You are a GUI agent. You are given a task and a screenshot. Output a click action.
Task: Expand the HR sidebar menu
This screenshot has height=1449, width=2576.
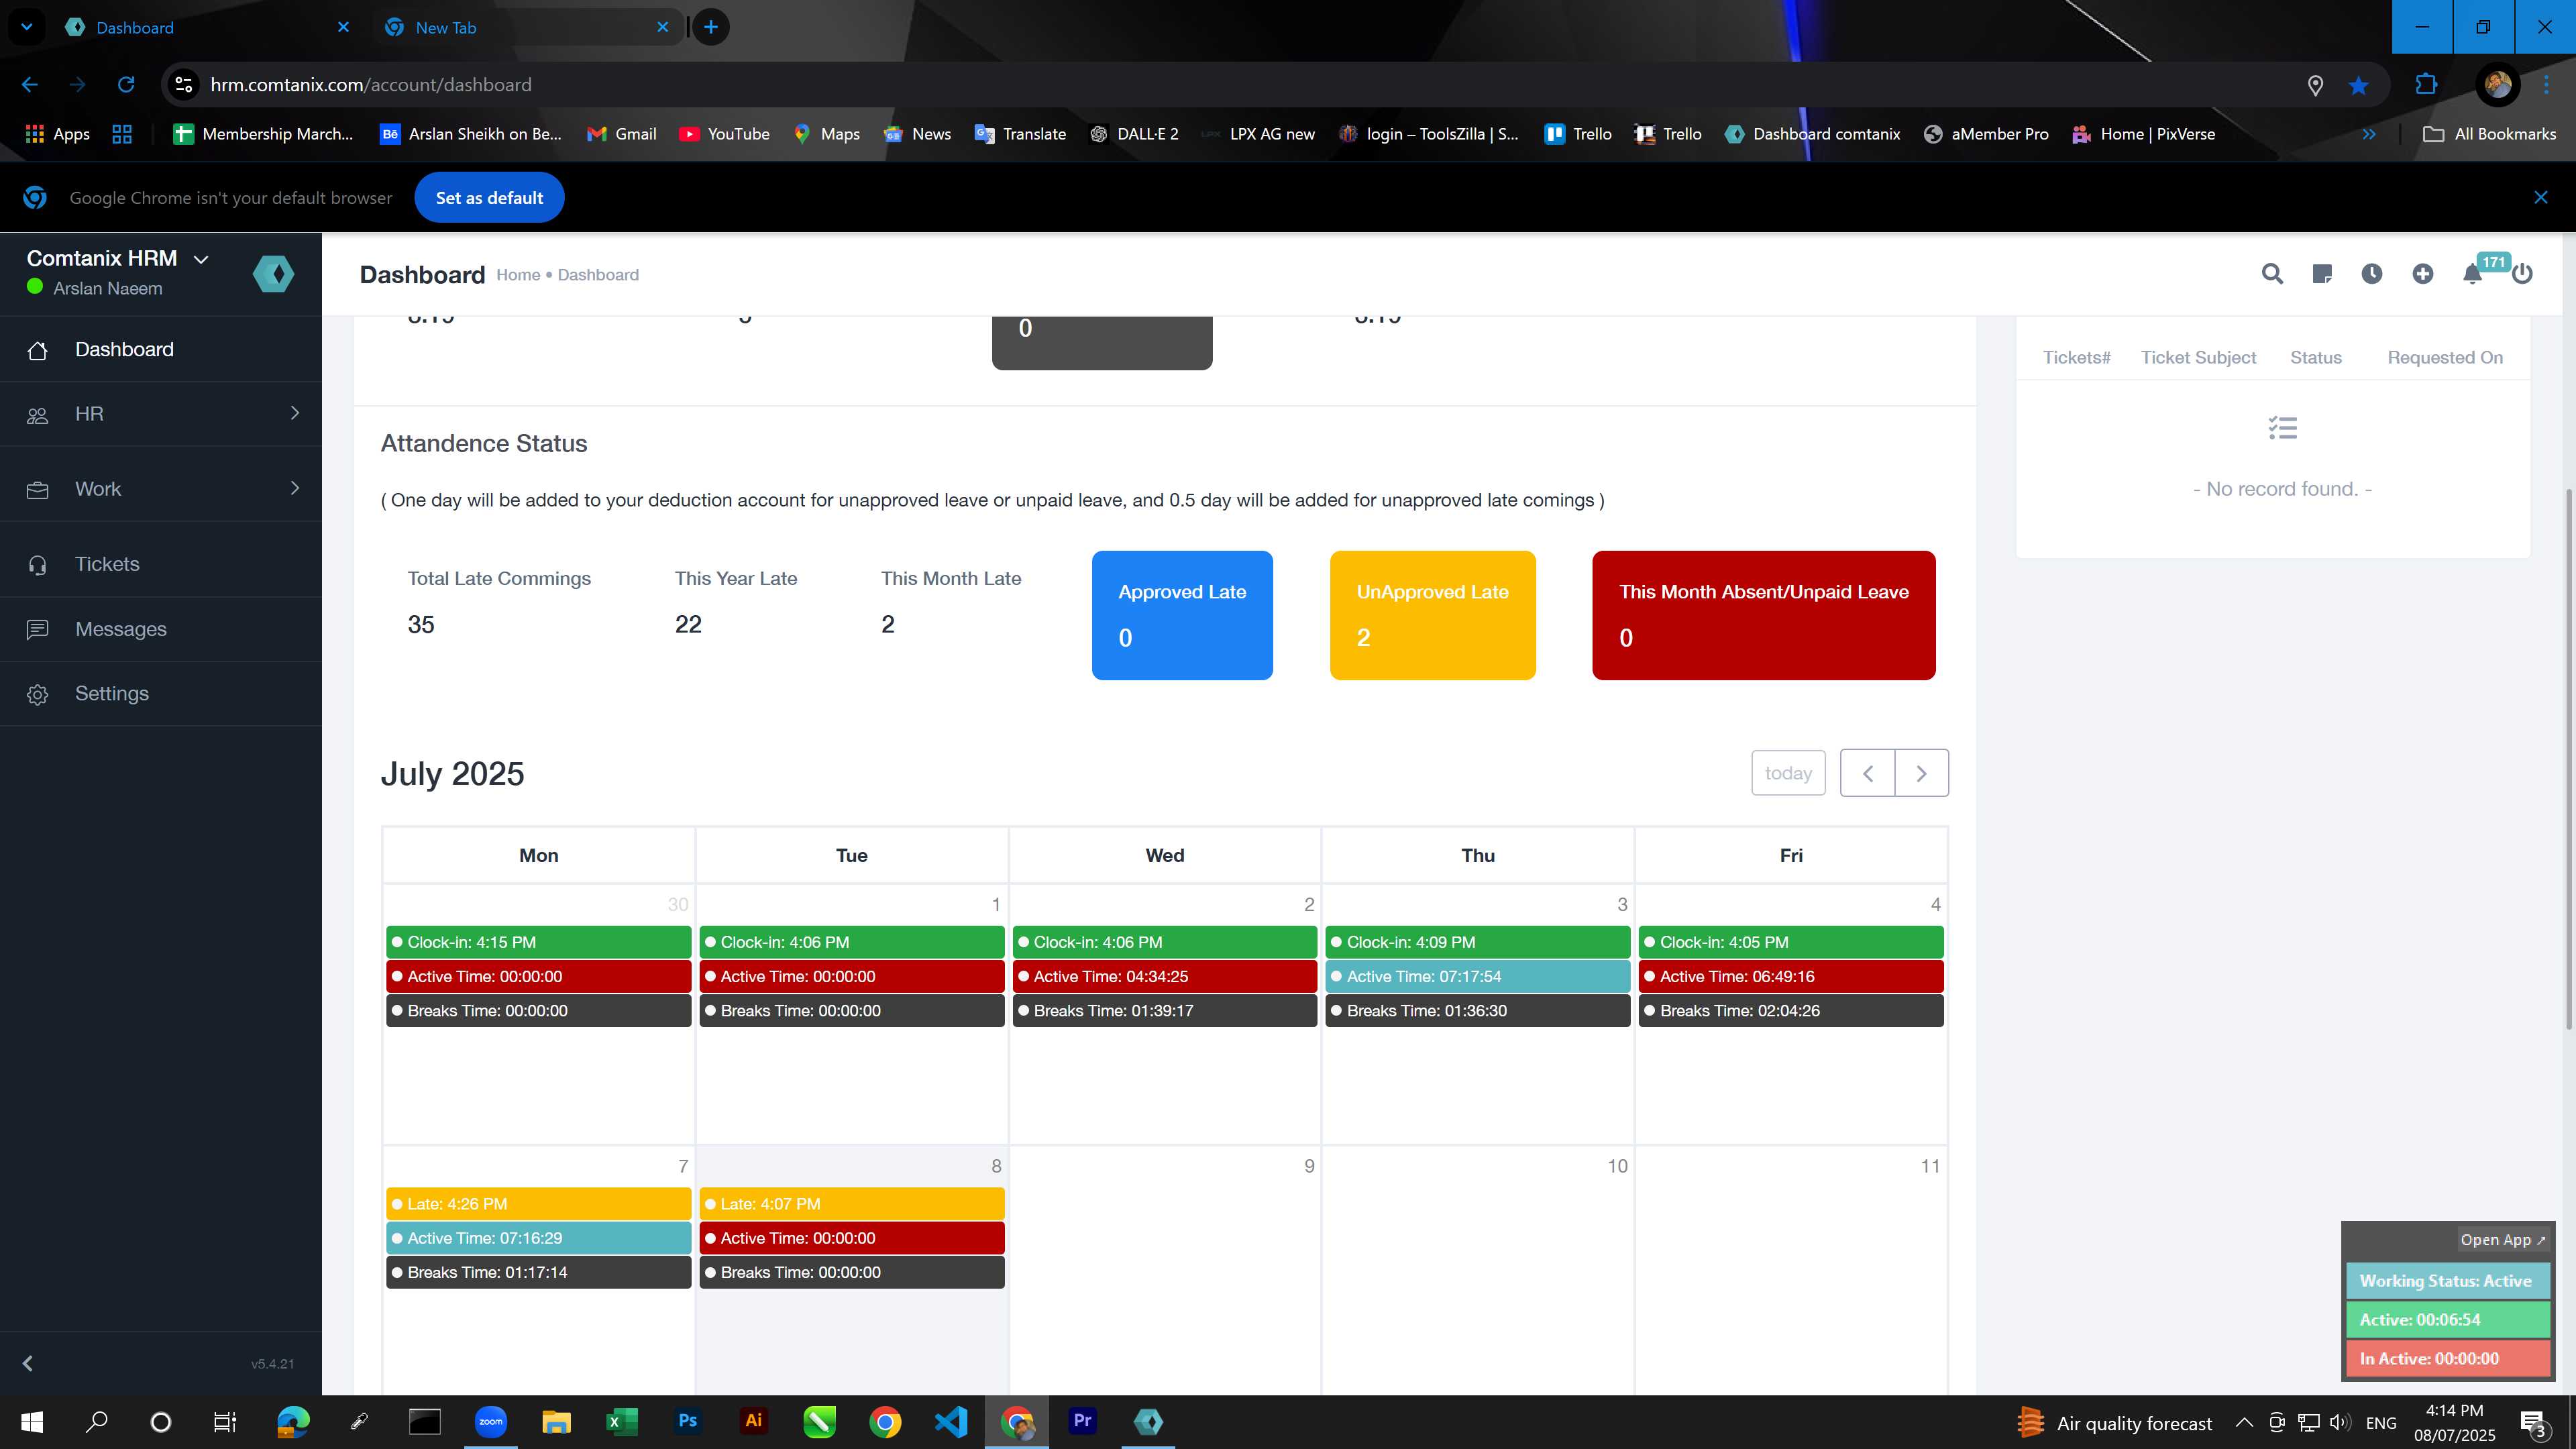pyautogui.click(x=161, y=414)
